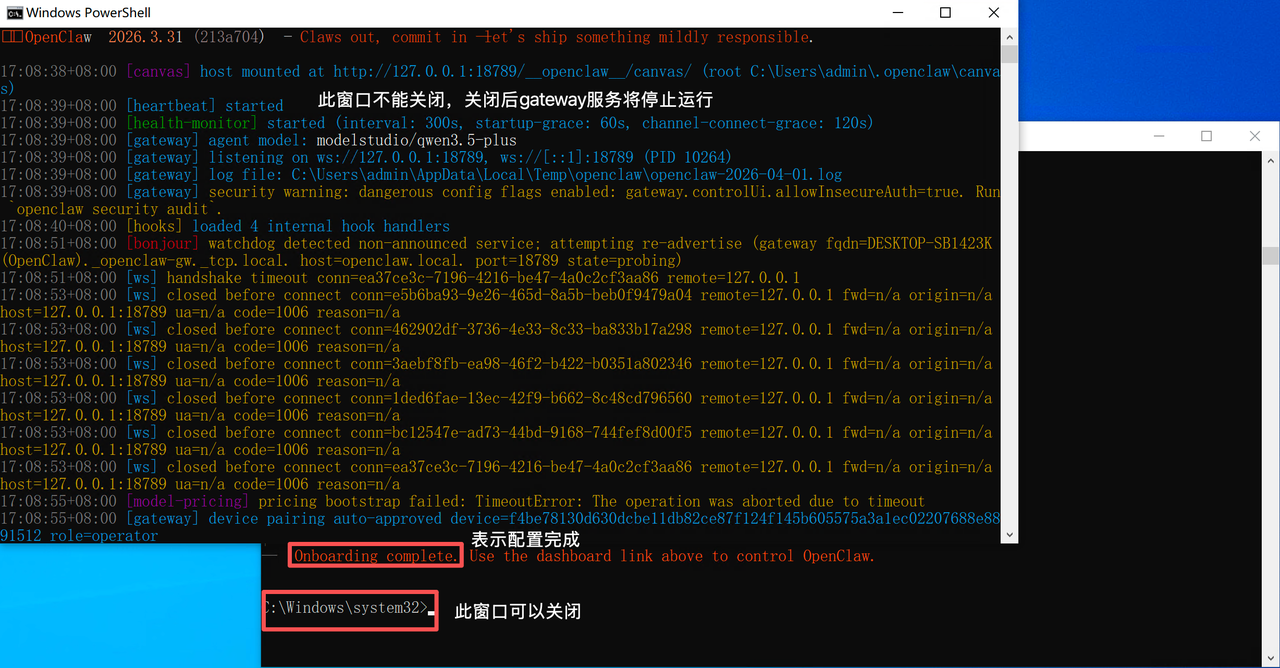
Task: Click the C:\Windows\system32> prompt
Action: click(x=347, y=608)
